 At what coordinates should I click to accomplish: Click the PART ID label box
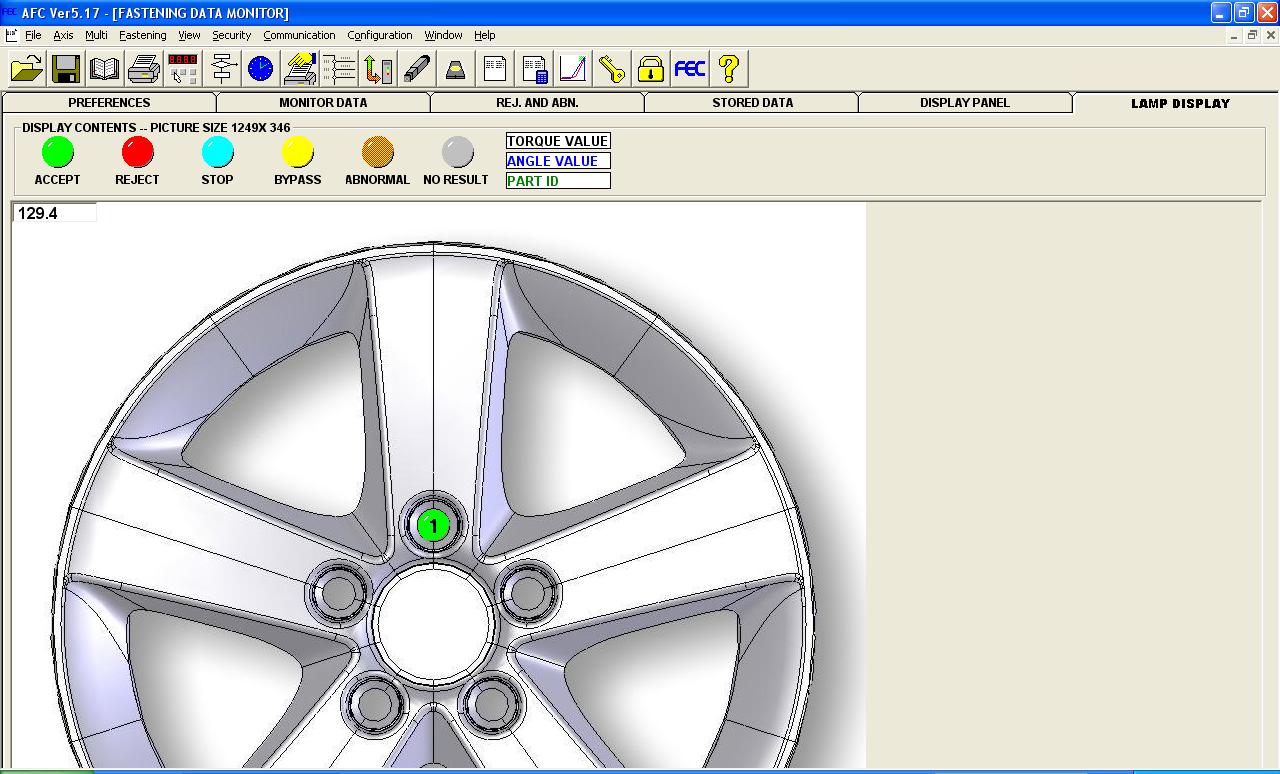click(x=558, y=181)
